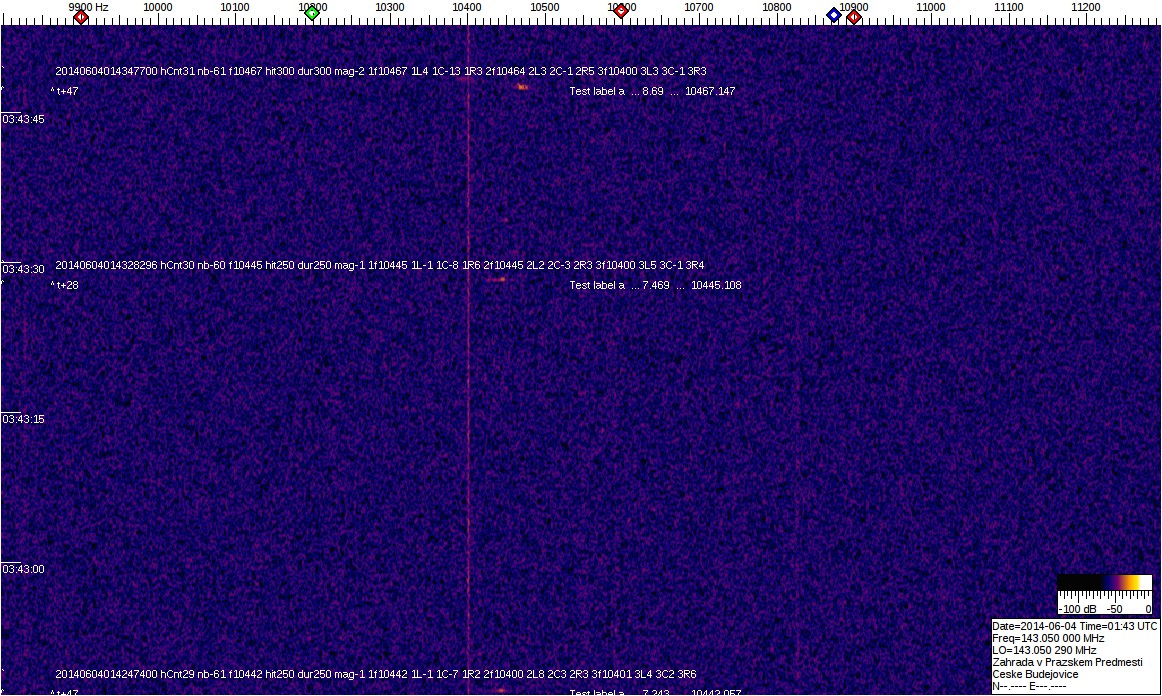Select the blue diamond frequency marker

(833, 15)
